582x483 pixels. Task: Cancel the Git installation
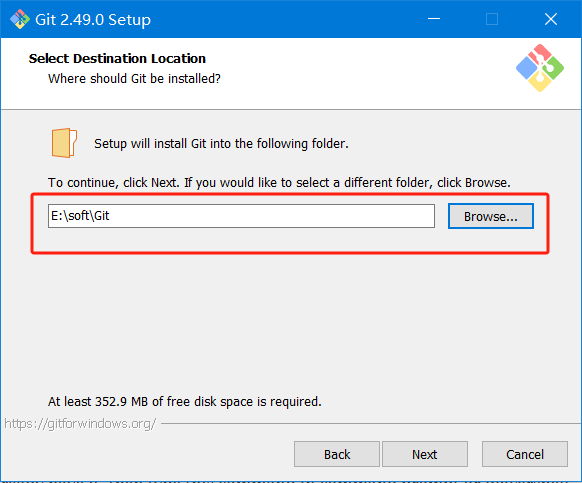525,454
